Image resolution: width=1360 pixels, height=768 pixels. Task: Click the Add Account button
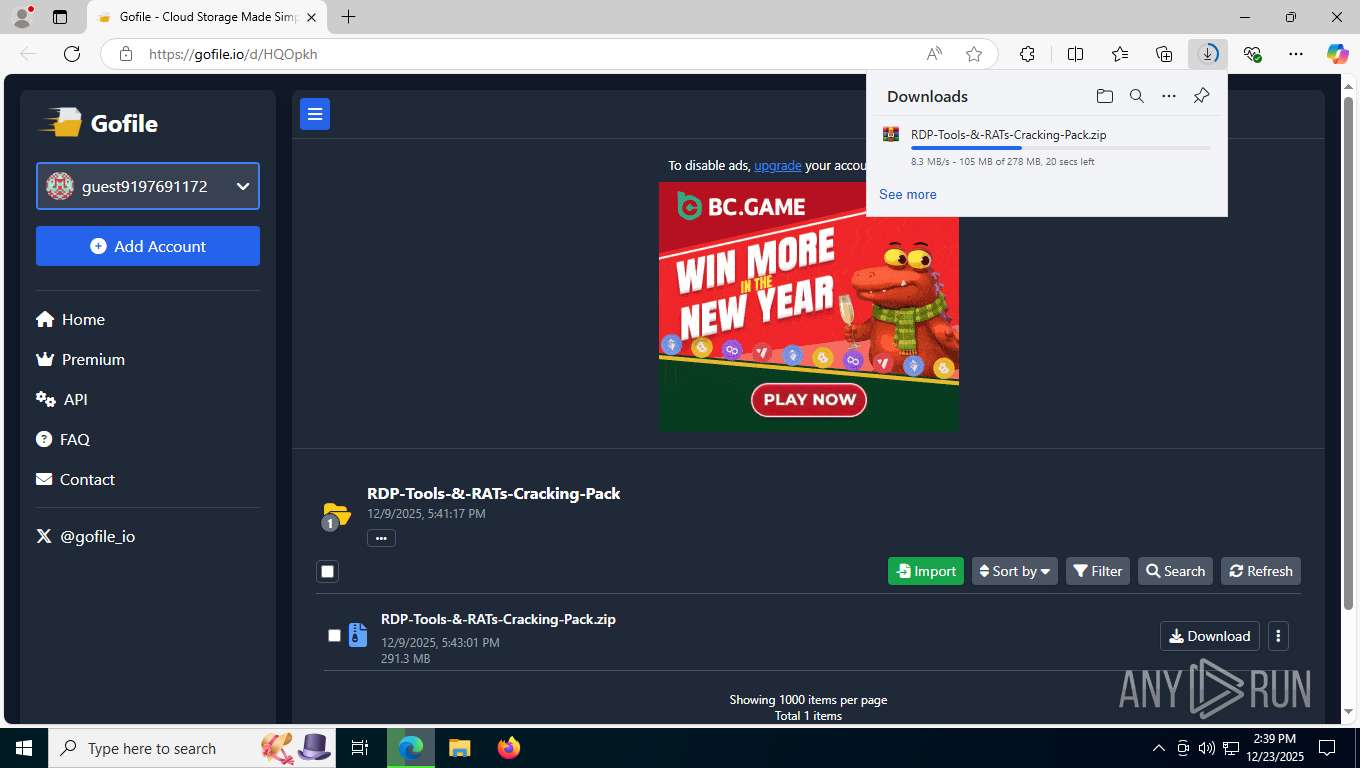(148, 246)
